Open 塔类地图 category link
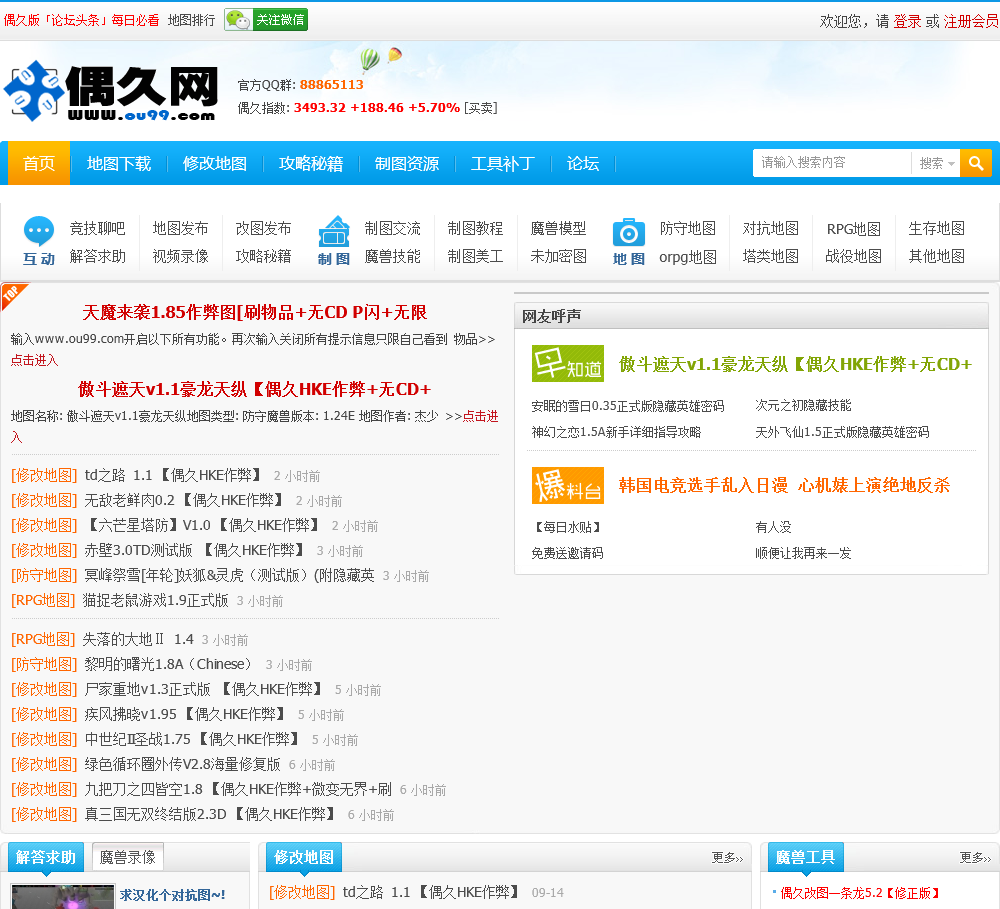Image resolution: width=1000 pixels, height=909 pixels. coord(770,256)
